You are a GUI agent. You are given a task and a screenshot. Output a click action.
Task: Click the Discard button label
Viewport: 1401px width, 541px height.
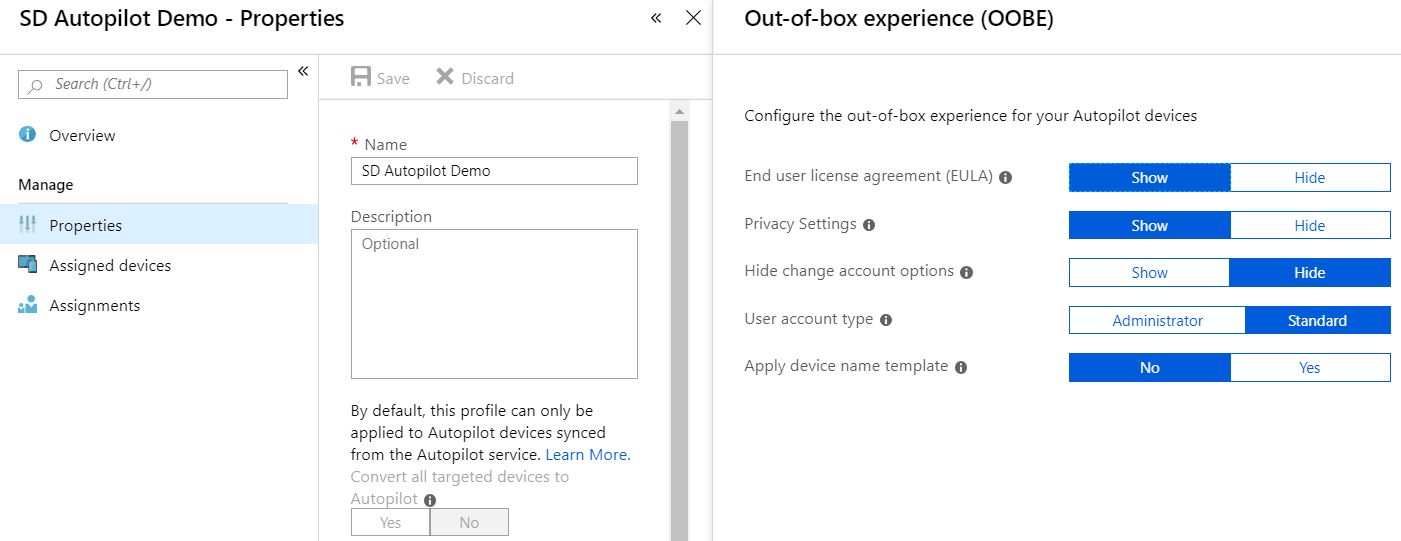(x=488, y=79)
